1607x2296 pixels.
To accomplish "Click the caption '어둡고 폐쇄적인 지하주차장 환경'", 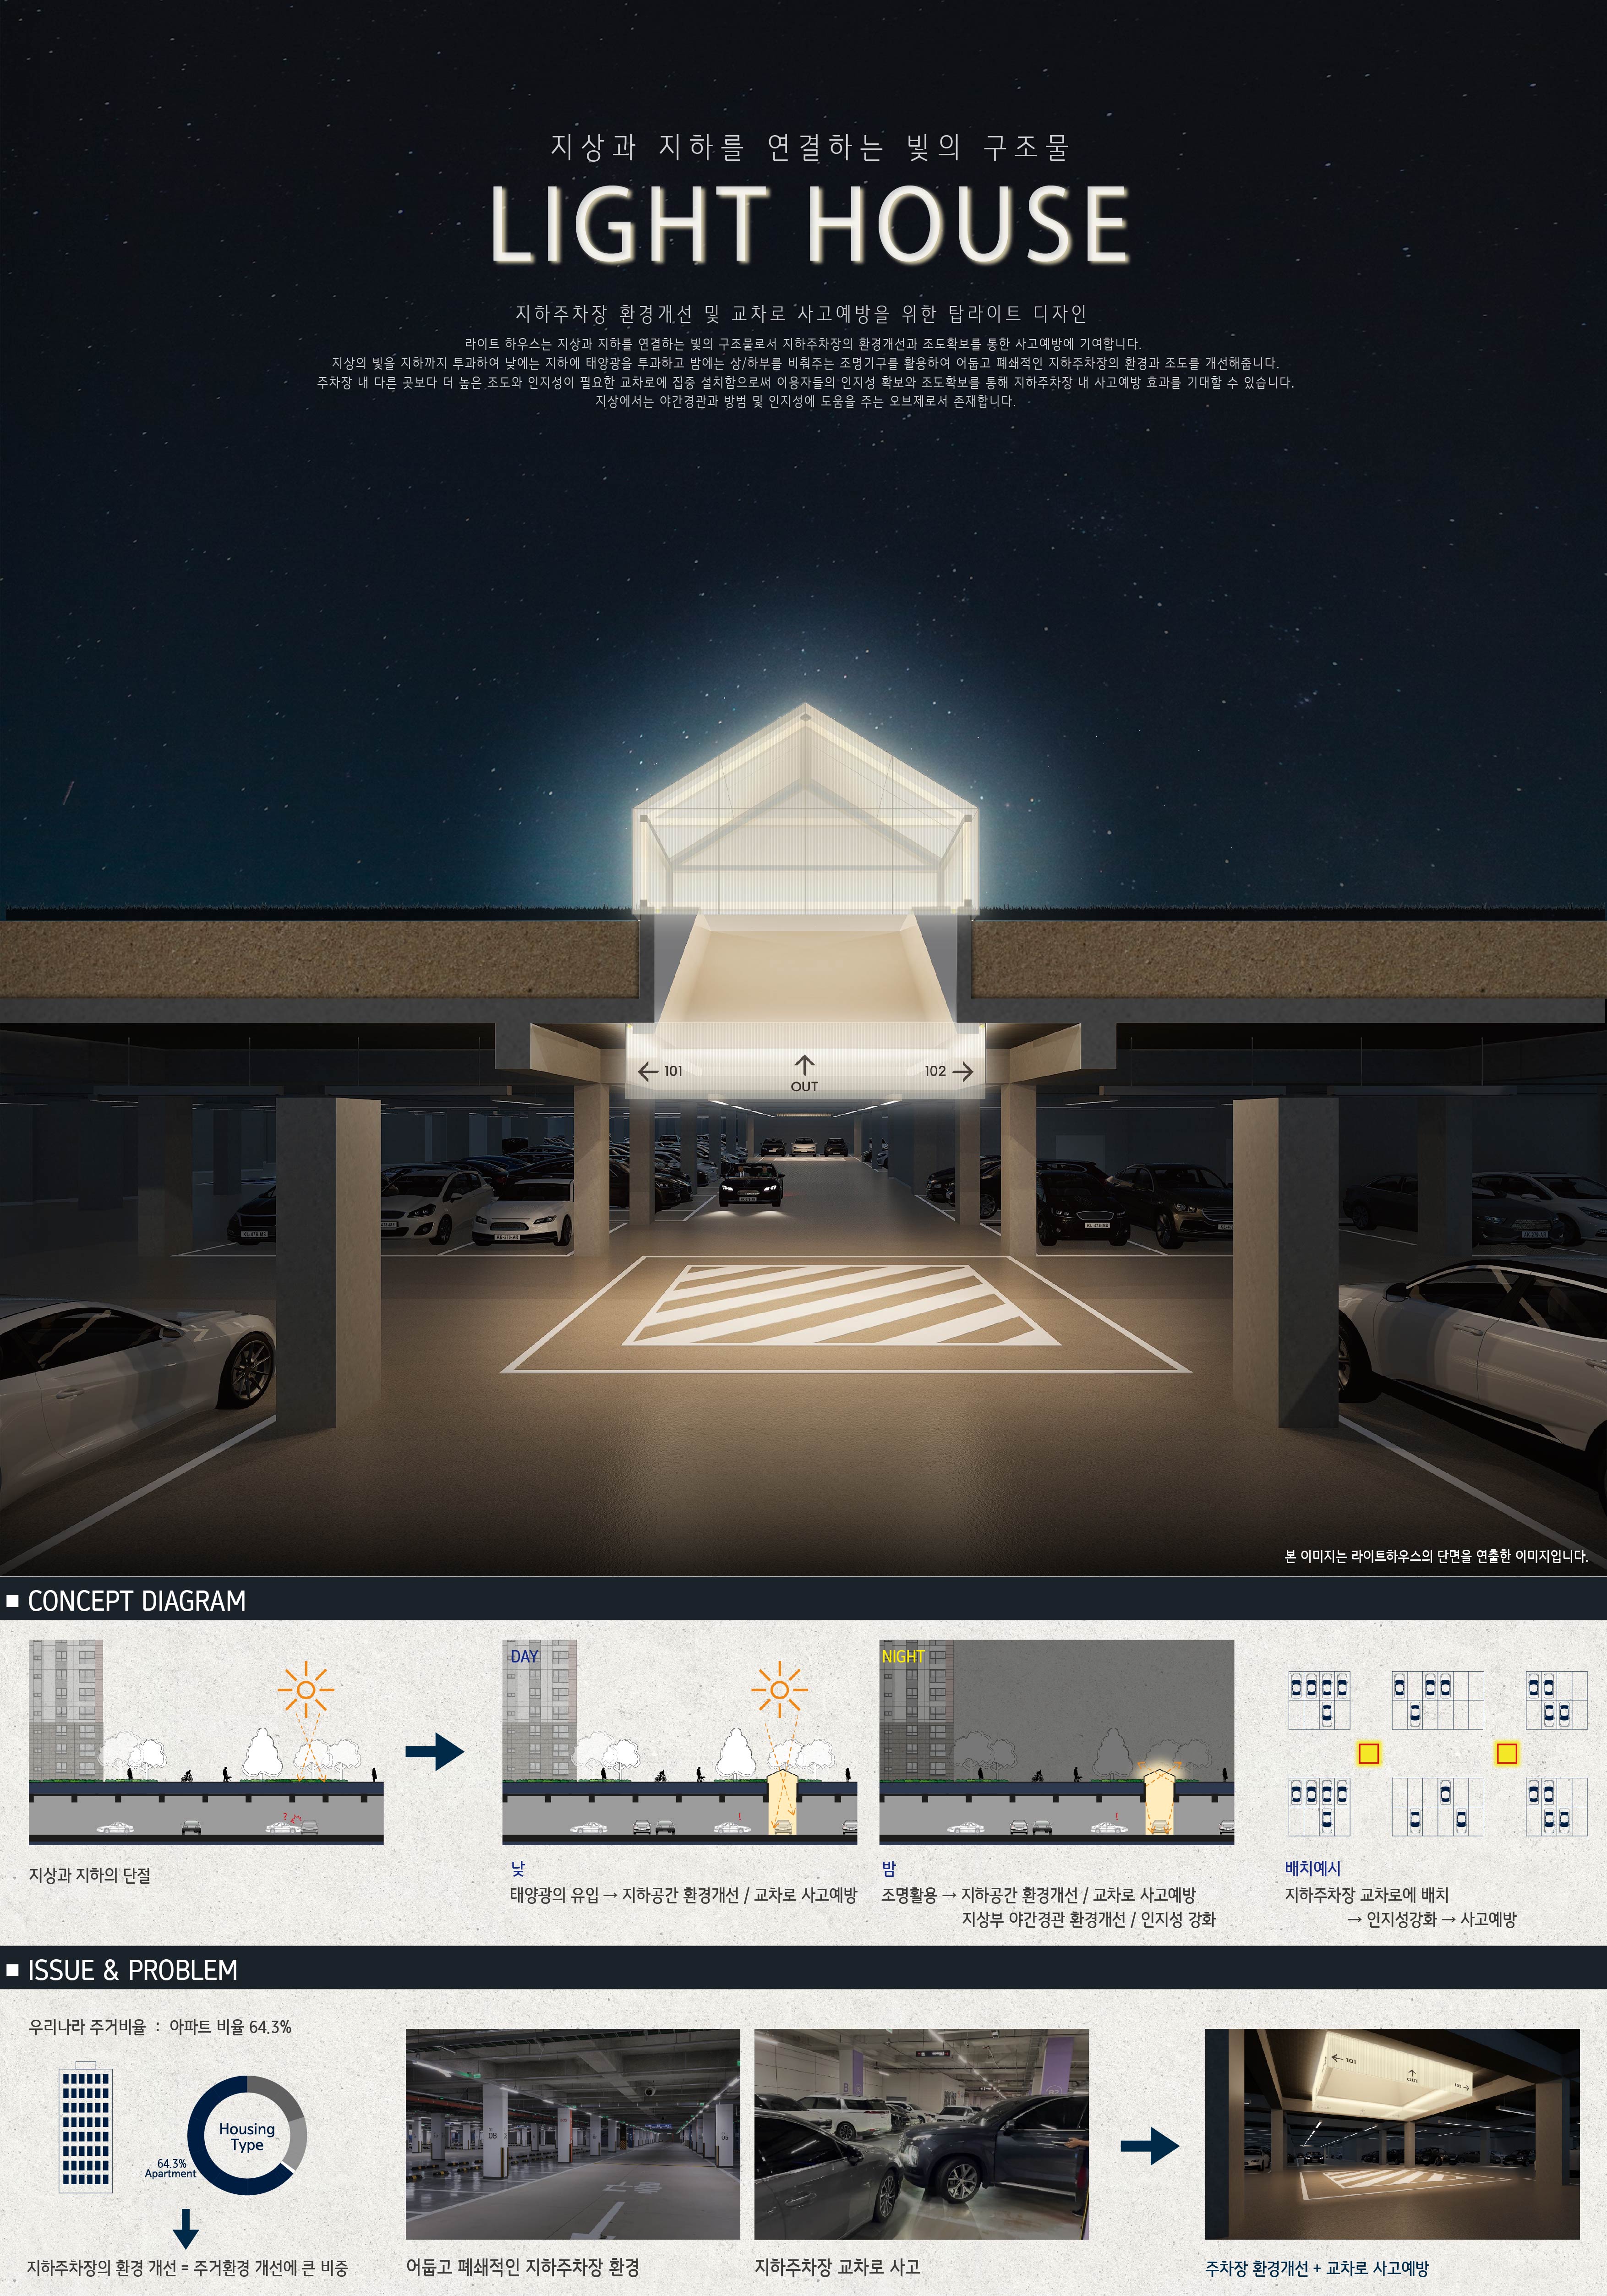I will (x=523, y=2267).
